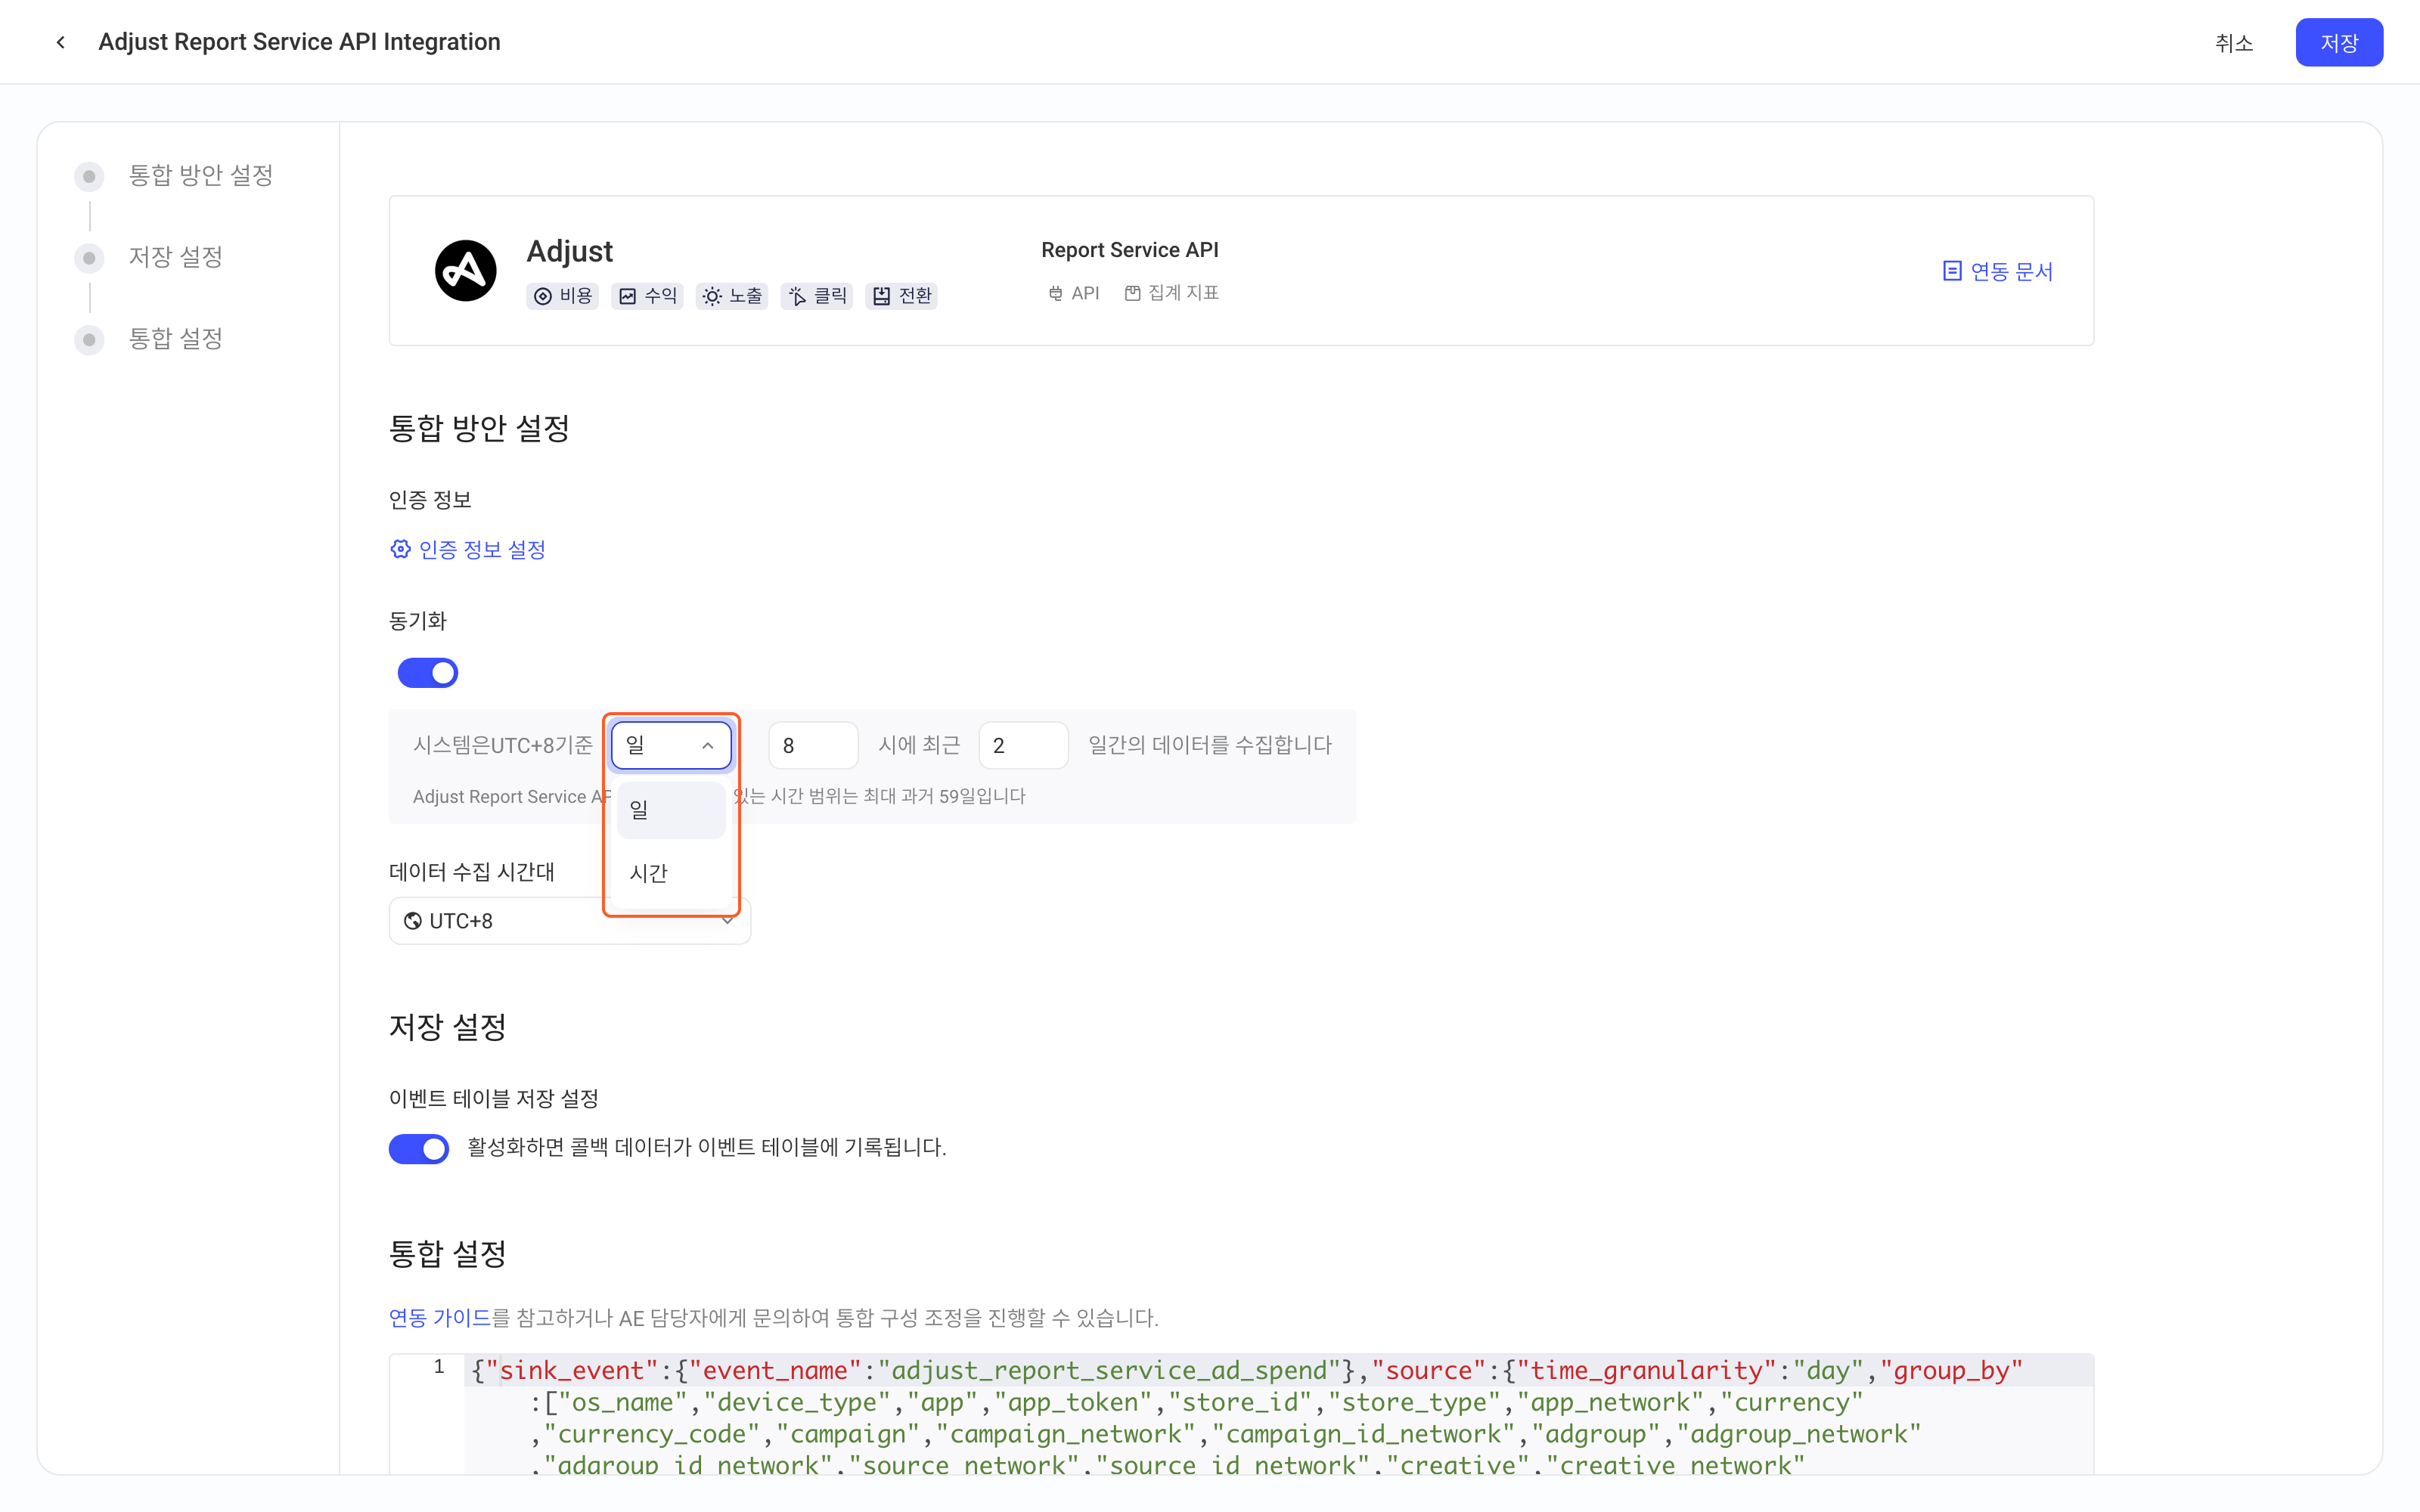Open the 연동 가이드 link
This screenshot has height=1512, width=2420.
(440, 1318)
